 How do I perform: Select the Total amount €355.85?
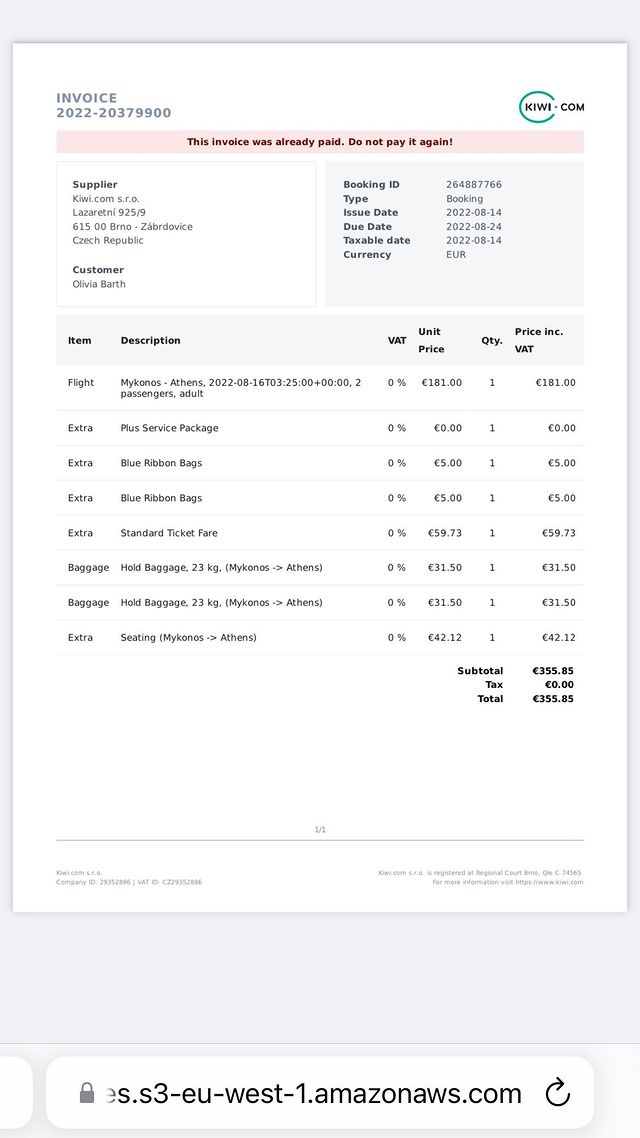(553, 699)
